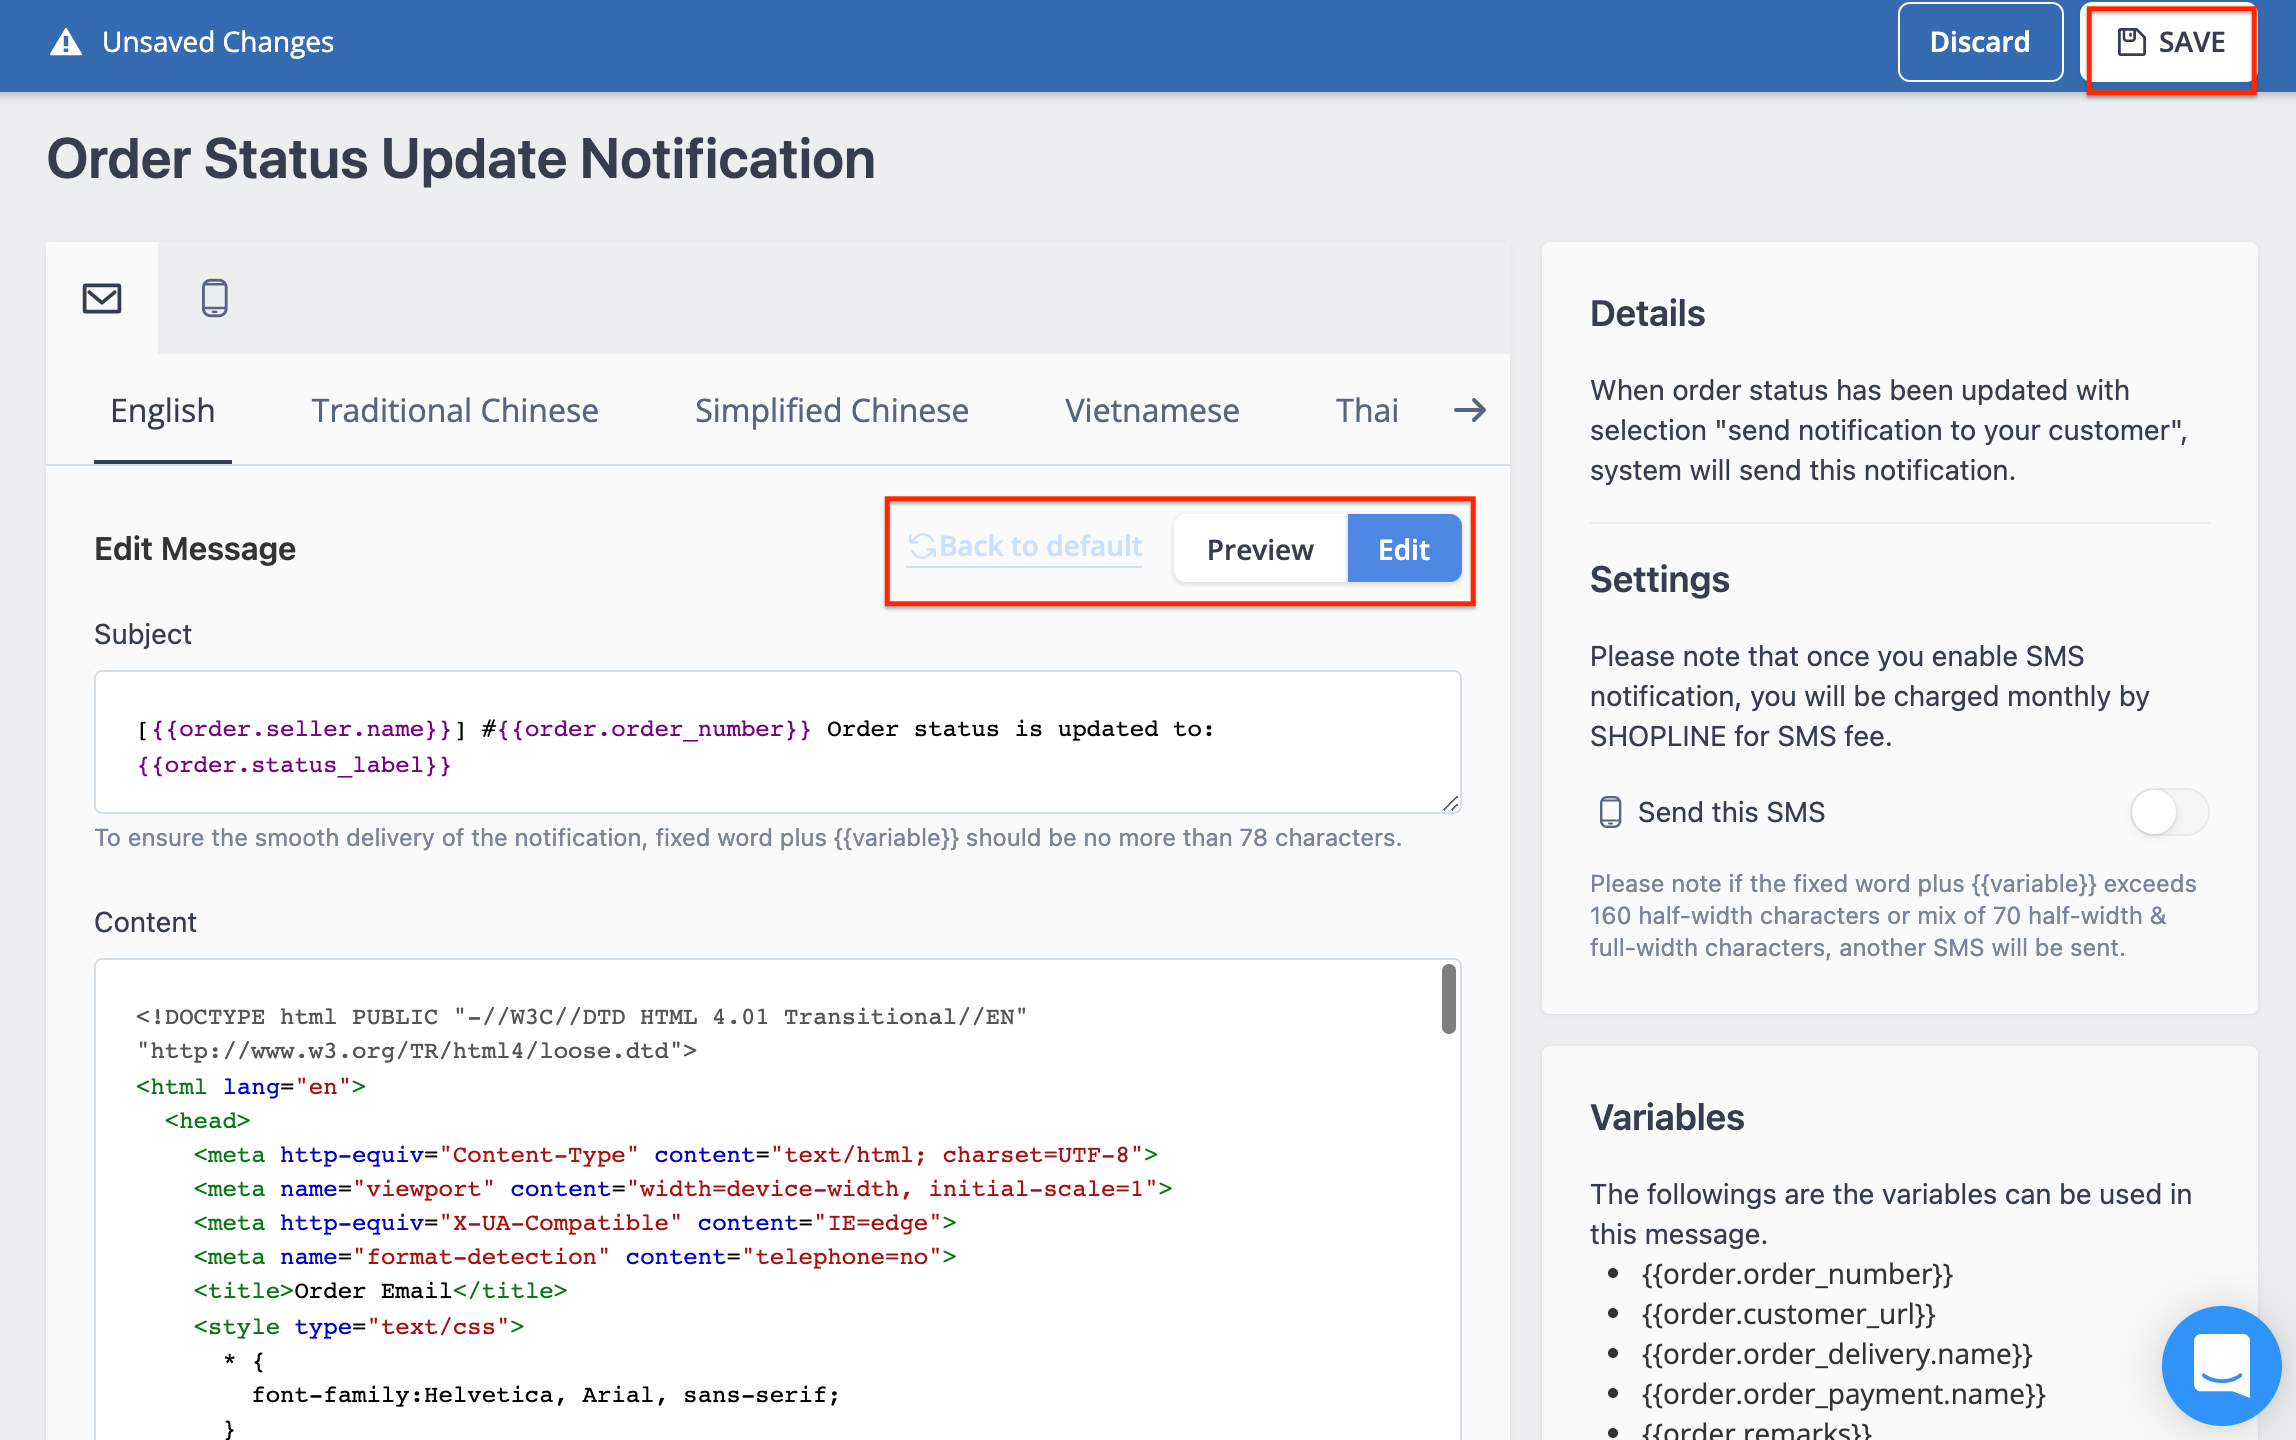Click into the Subject text field
The width and height of the screenshot is (2296, 1440).
777,741
